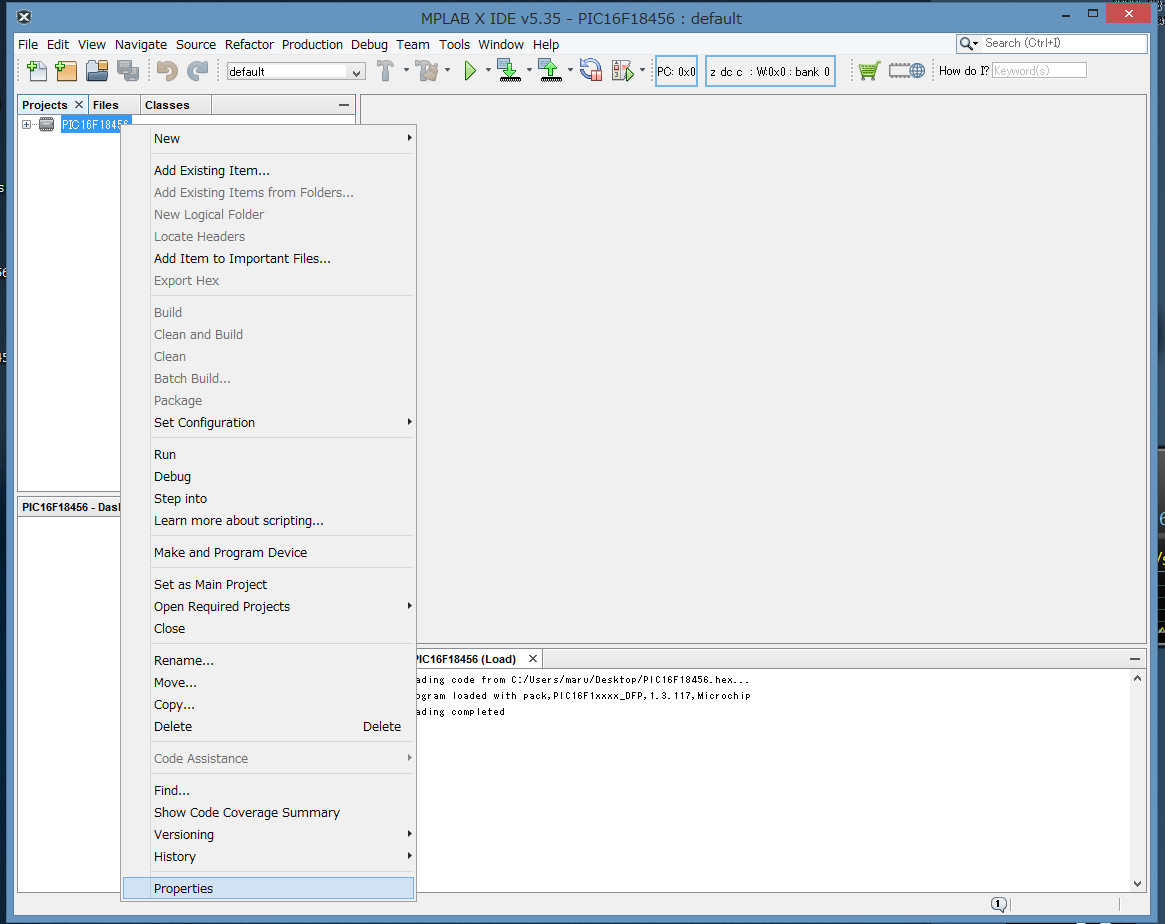This screenshot has width=1165, height=924.
Task: Click the PC: 0x0 program counter box
Action: pyautogui.click(x=676, y=71)
